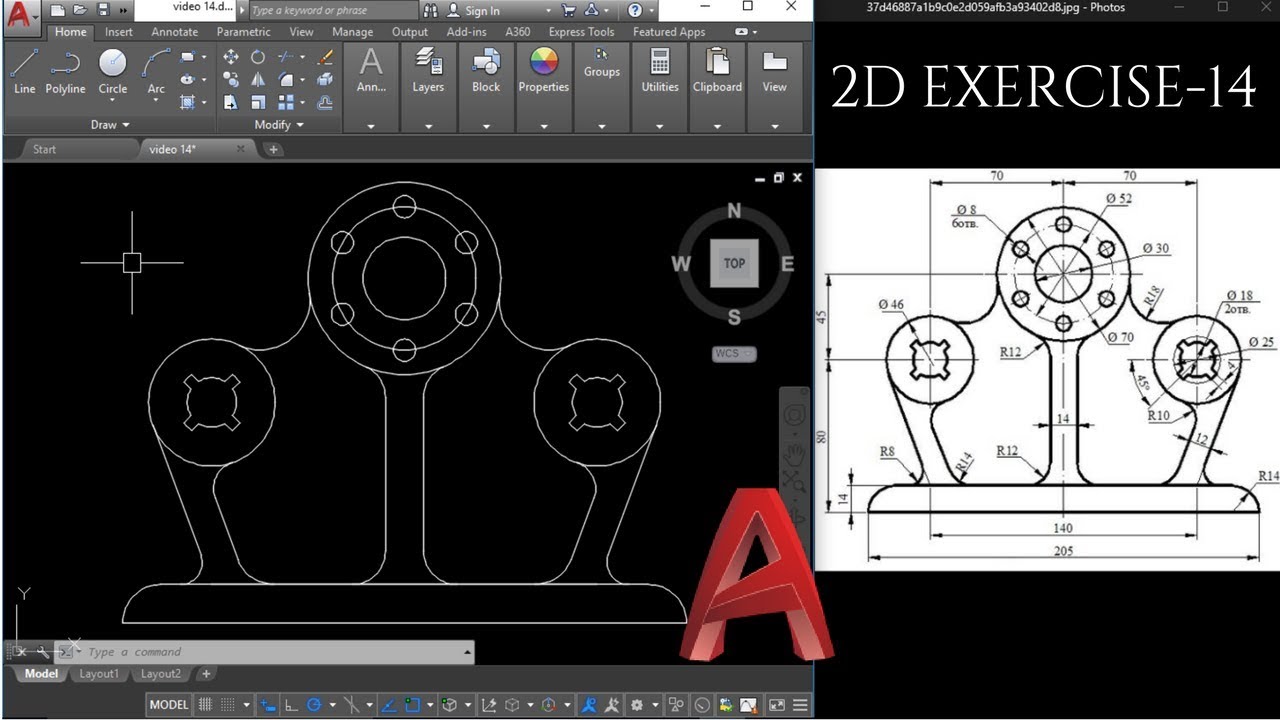Image resolution: width=1280 pixels, height=720 pixels.
Task: Click the Open folder icon in Quick Access toolbar
Action: click(x=79, y=10)
